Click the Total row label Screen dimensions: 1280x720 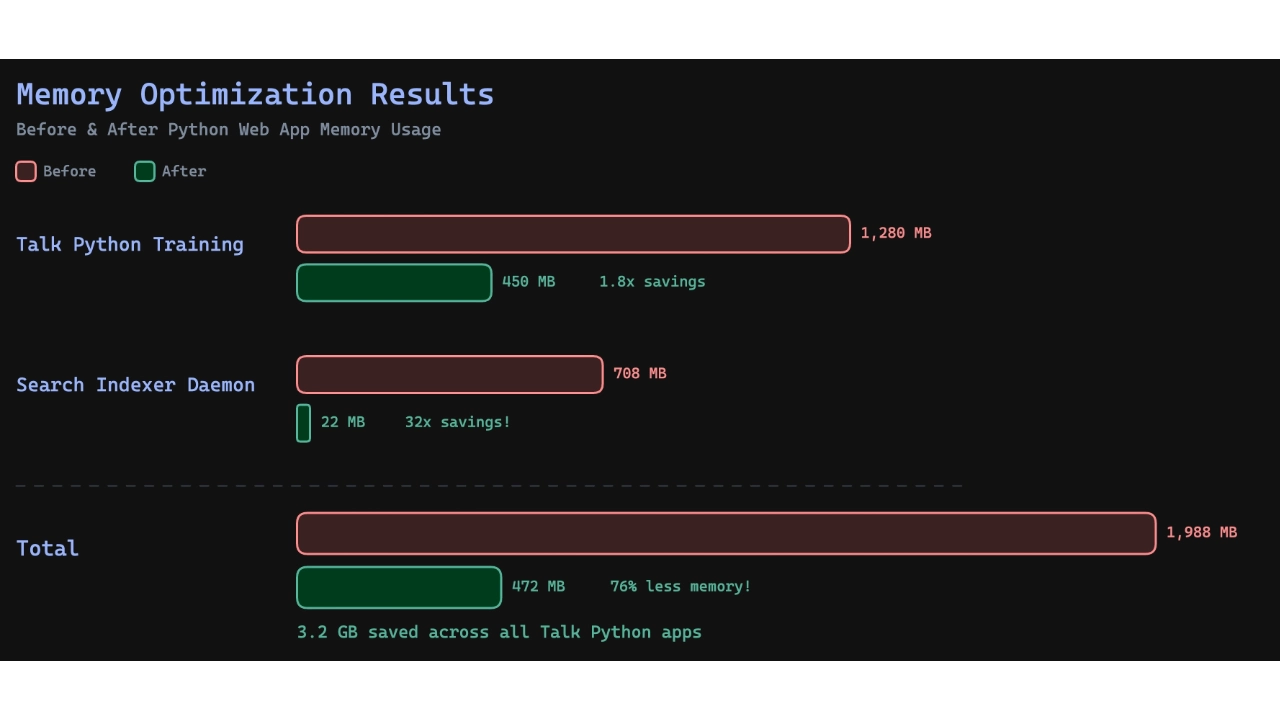coord(47,548)
